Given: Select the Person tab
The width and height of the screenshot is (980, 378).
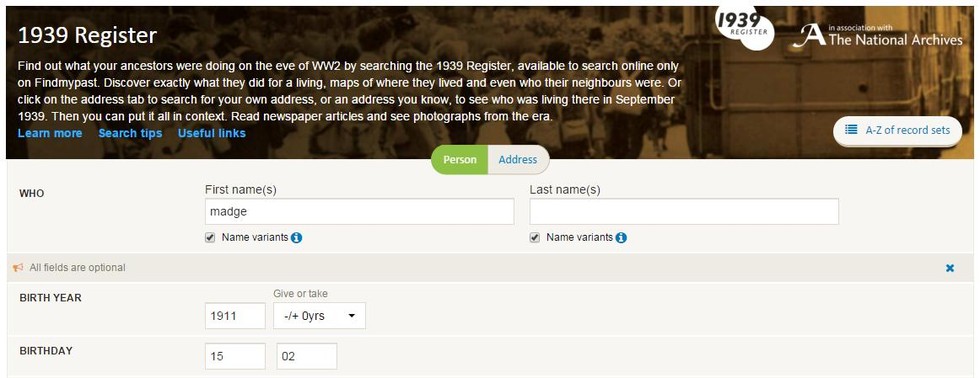Looking at the screenshot, I should (459, 159).
